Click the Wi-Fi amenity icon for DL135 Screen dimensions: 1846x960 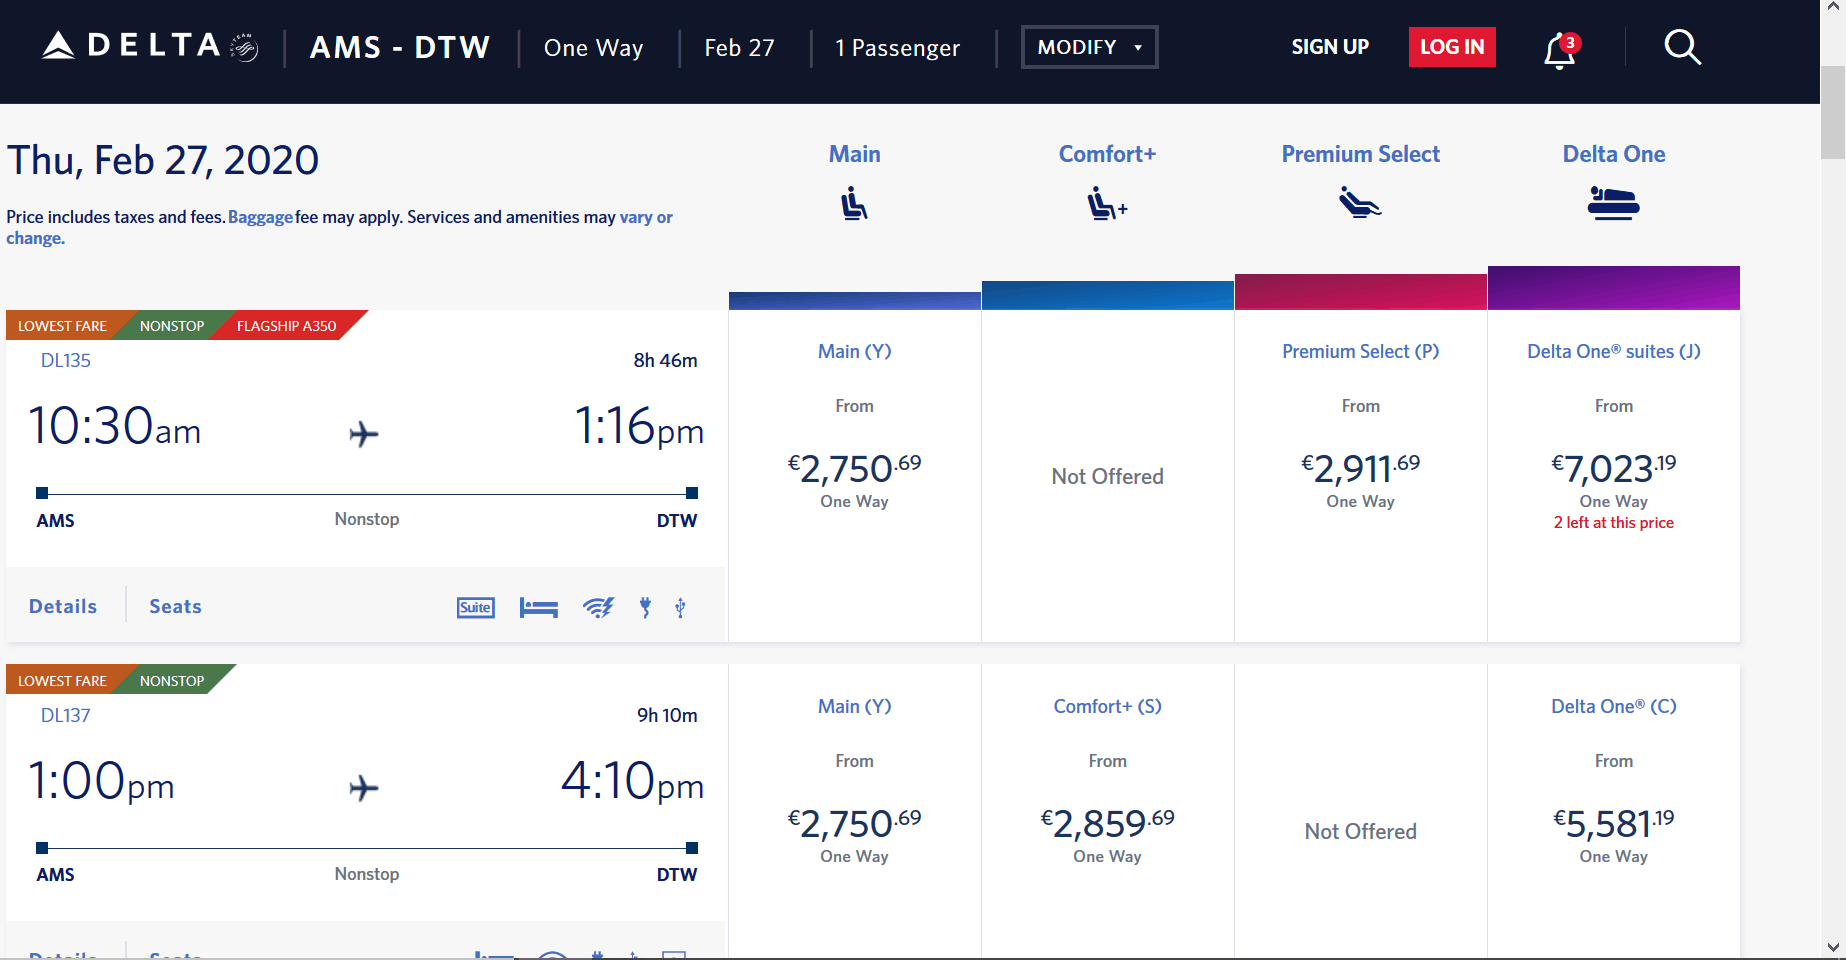(598, 607)
